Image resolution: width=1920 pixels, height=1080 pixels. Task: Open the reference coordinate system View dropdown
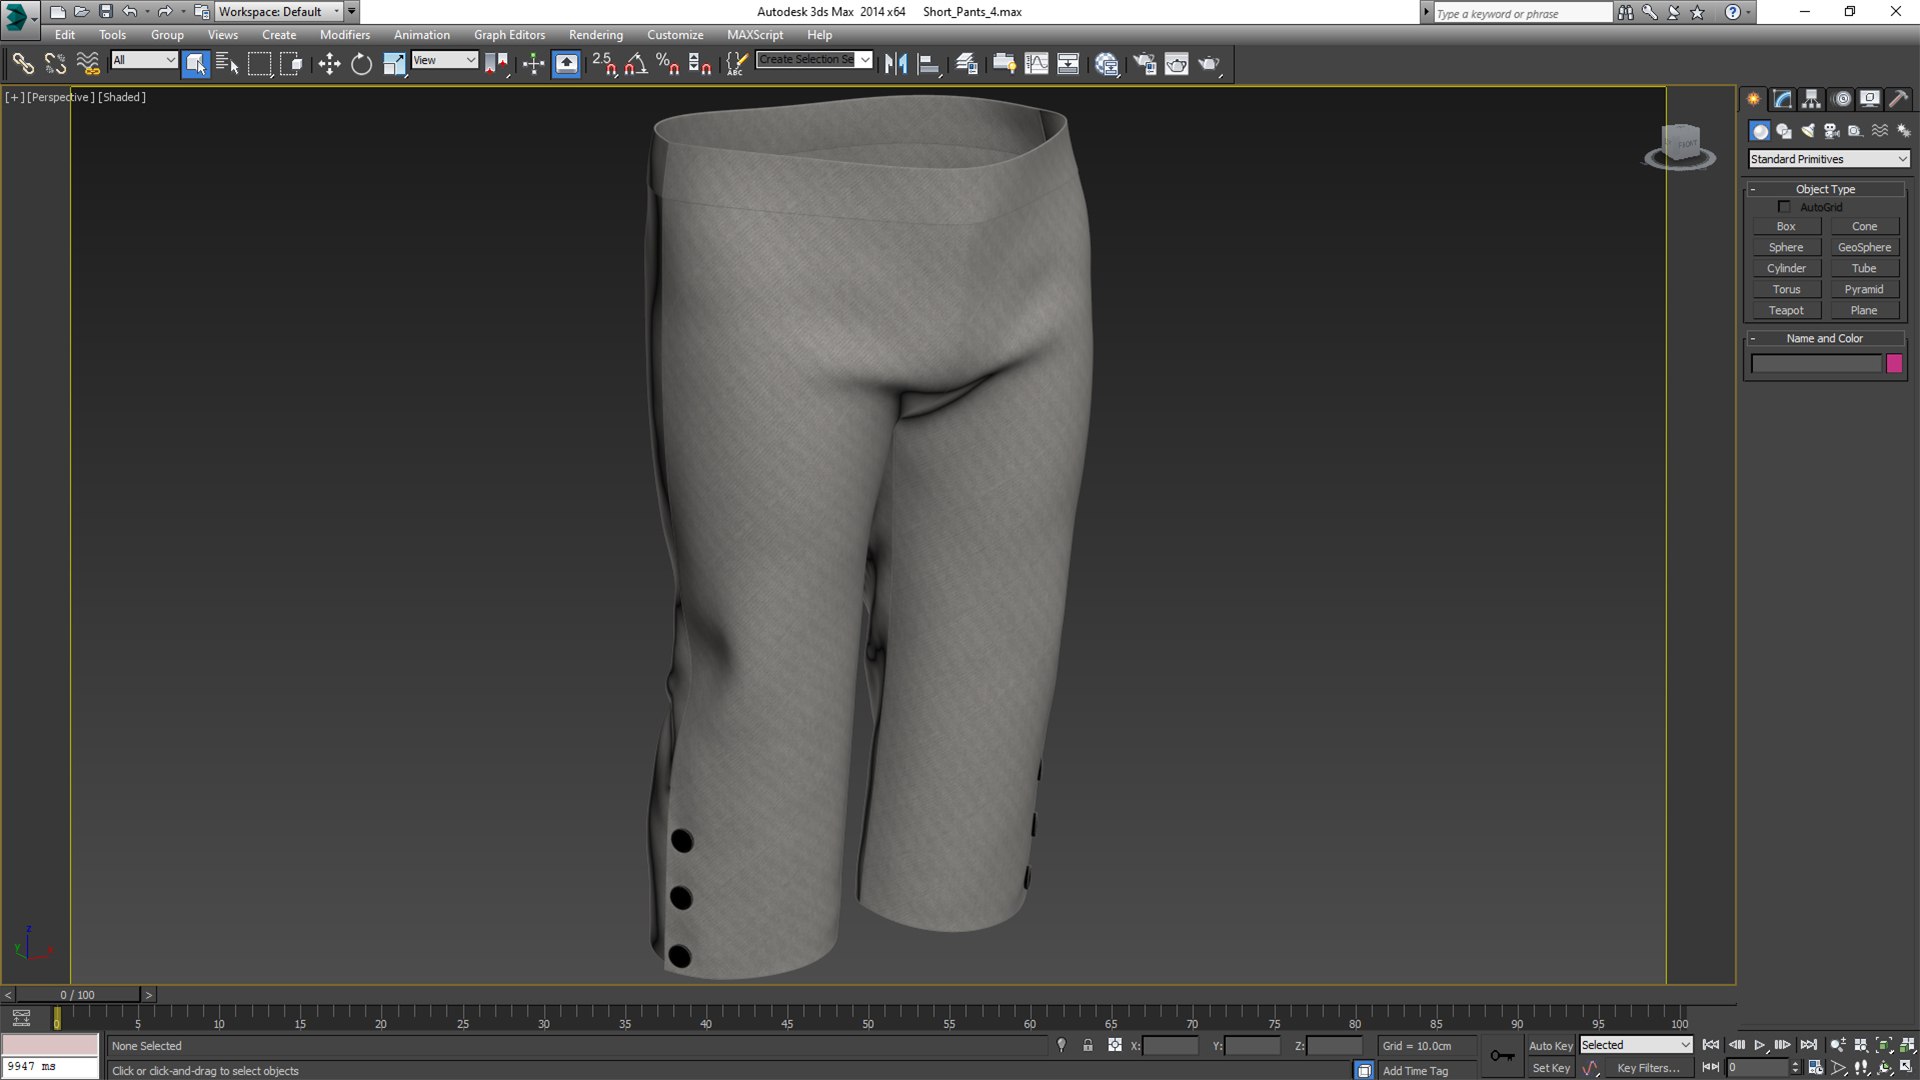[444, 60]
